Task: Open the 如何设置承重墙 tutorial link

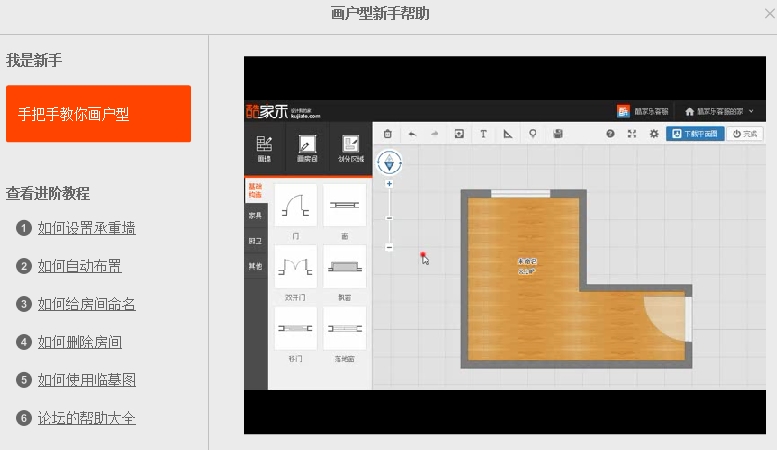Action: pos(87,228)
